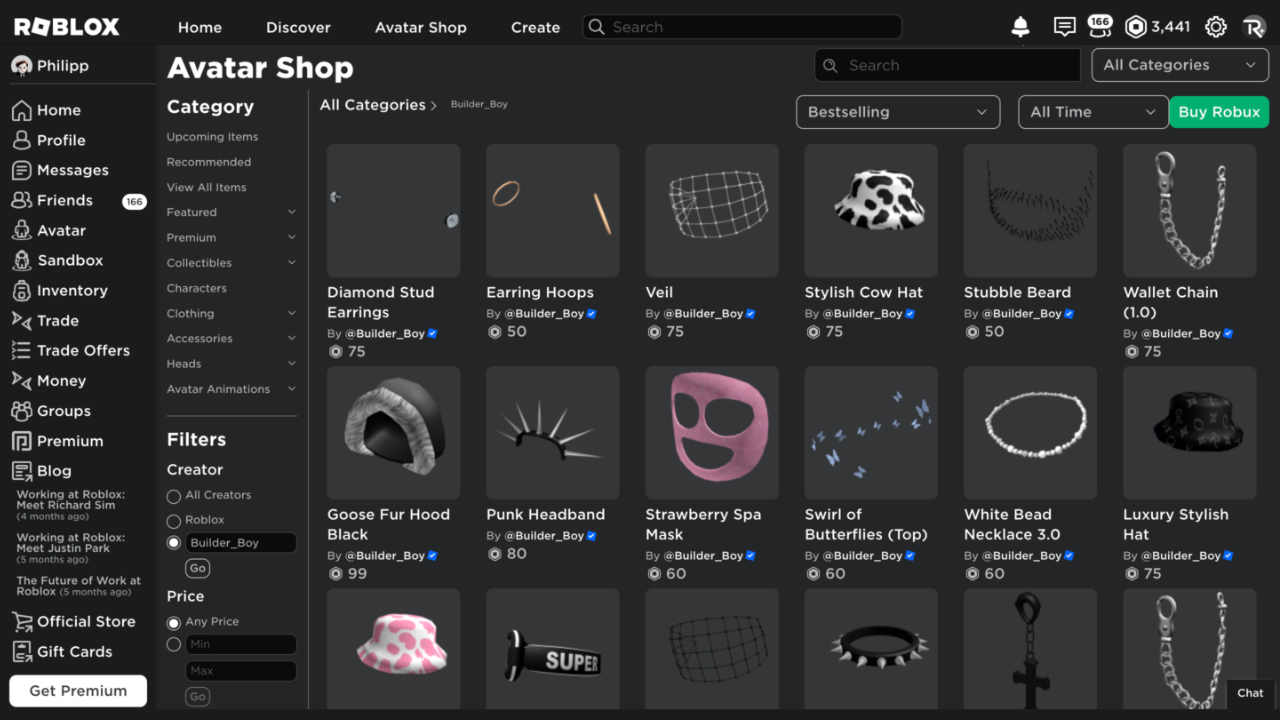Click the Roblox logo
The image size is (1280, 720).
(x=66, y=27)
